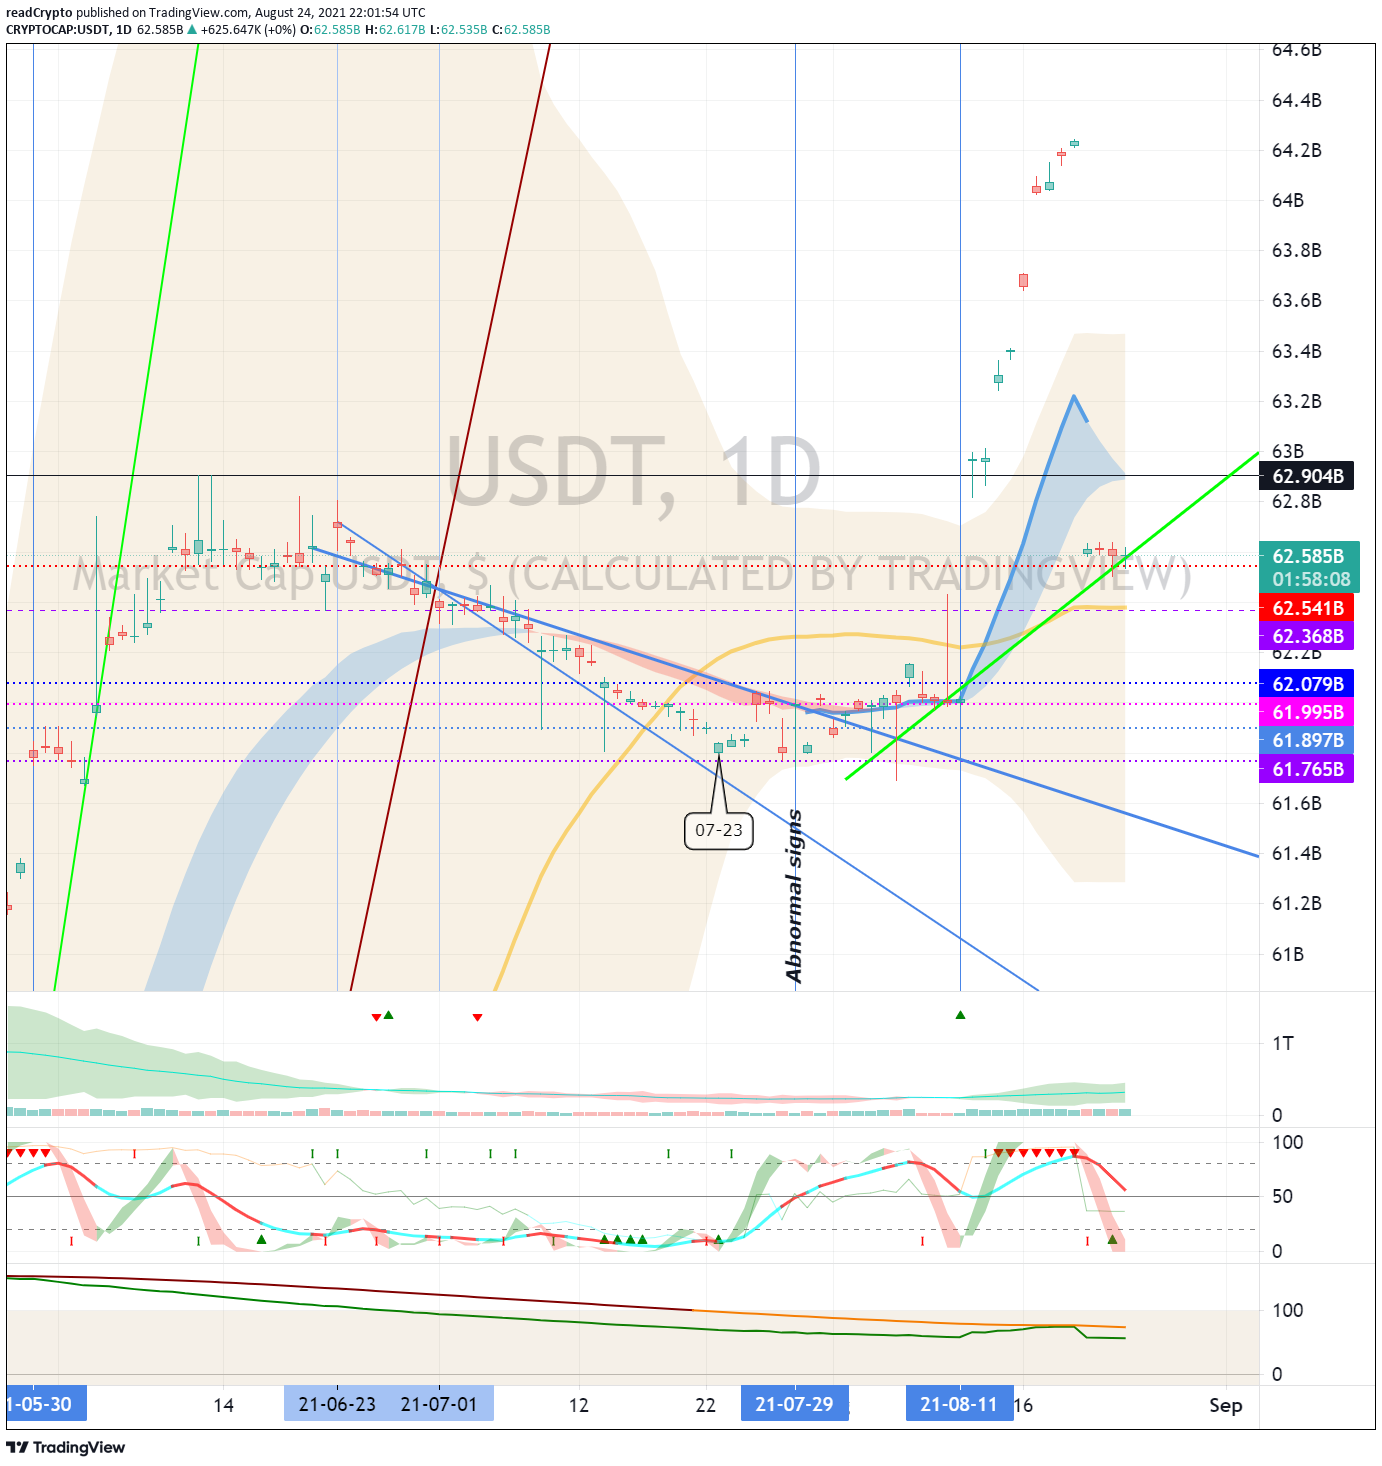Click the 21-07-29 date label
This screenshot has width=1382, height=1466.
[794, 1404]
